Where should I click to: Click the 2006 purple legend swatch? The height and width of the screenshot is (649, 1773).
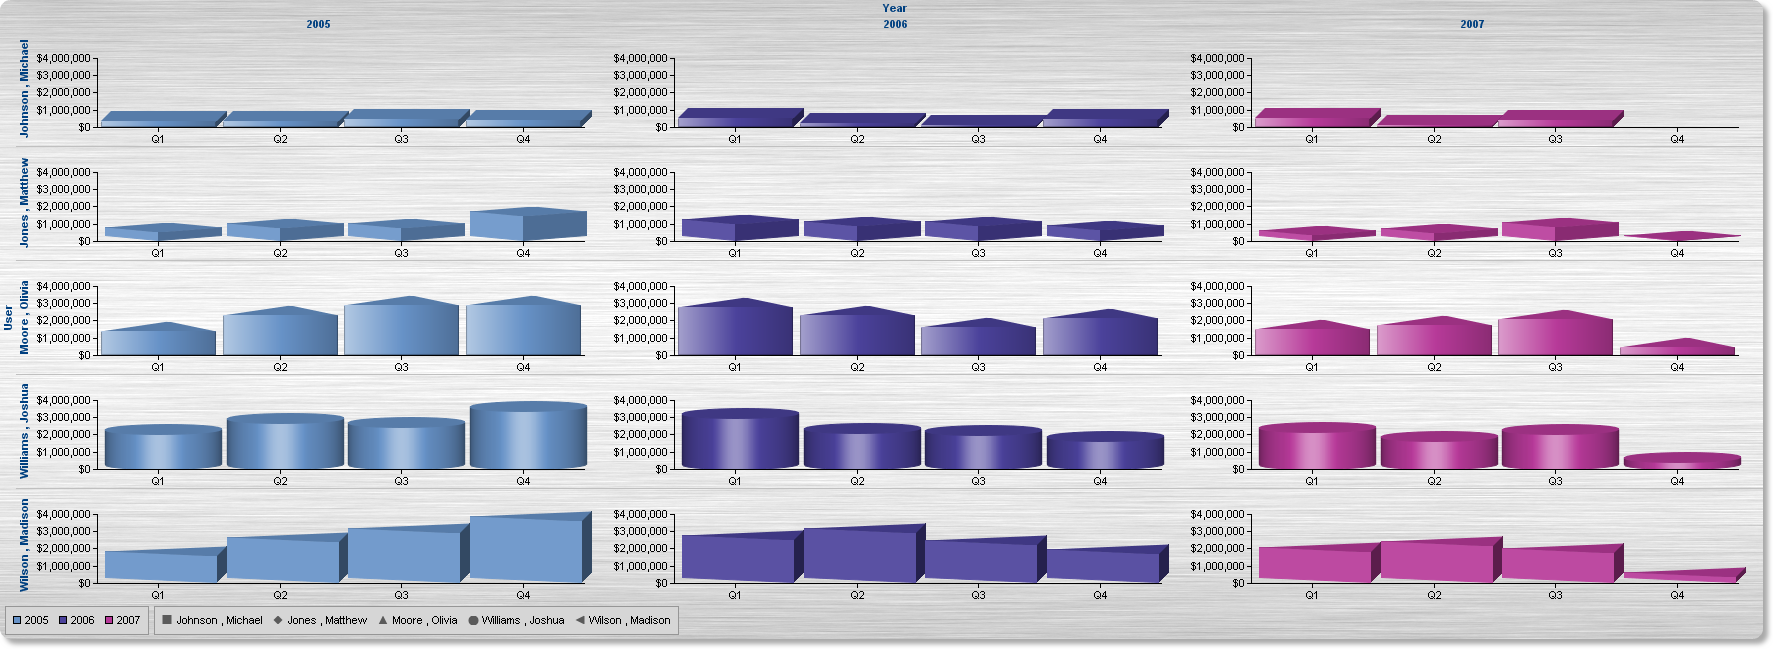[x=63, y=620]
